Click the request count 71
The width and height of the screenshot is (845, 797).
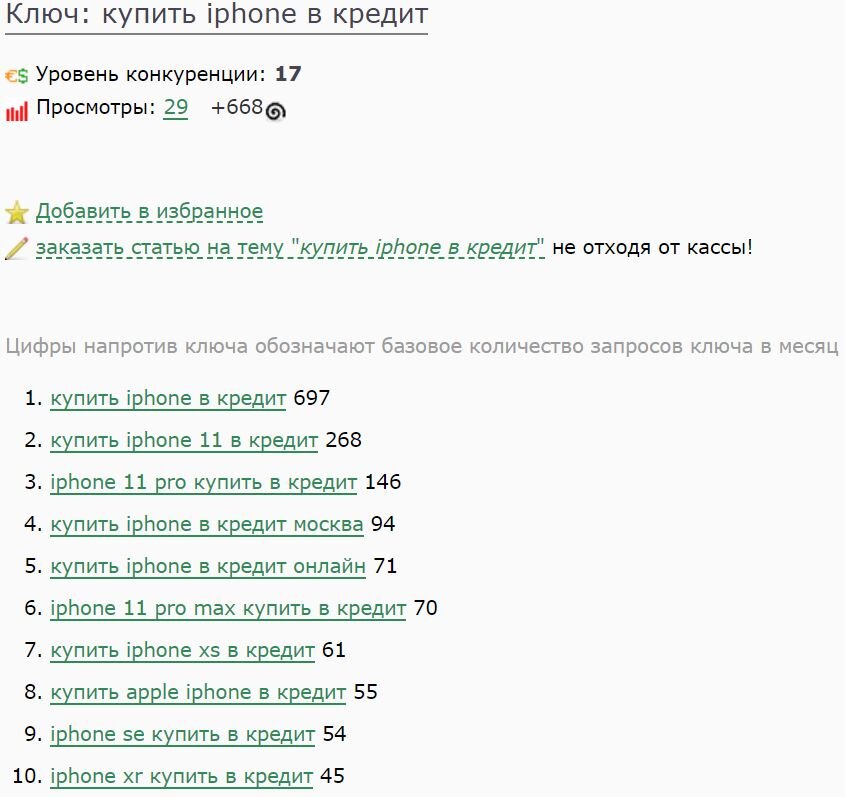point(385,566)
